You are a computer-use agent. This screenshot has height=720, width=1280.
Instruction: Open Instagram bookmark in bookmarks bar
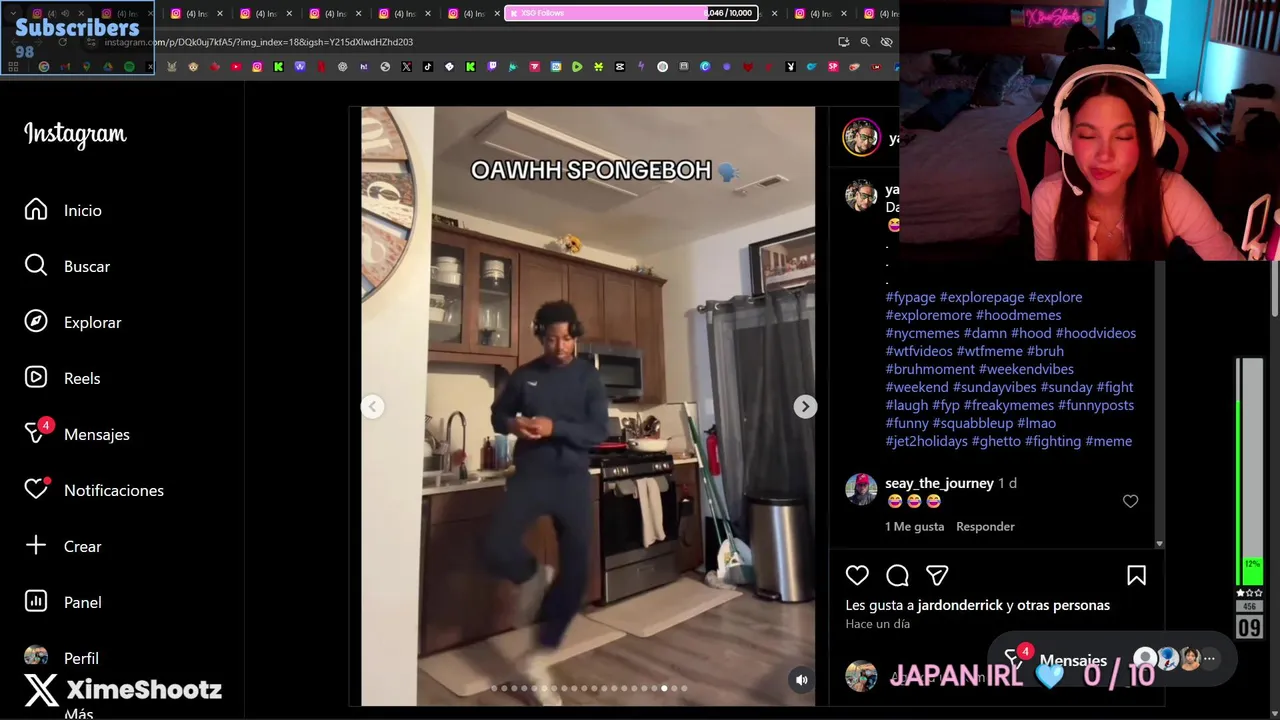point(257,67)
